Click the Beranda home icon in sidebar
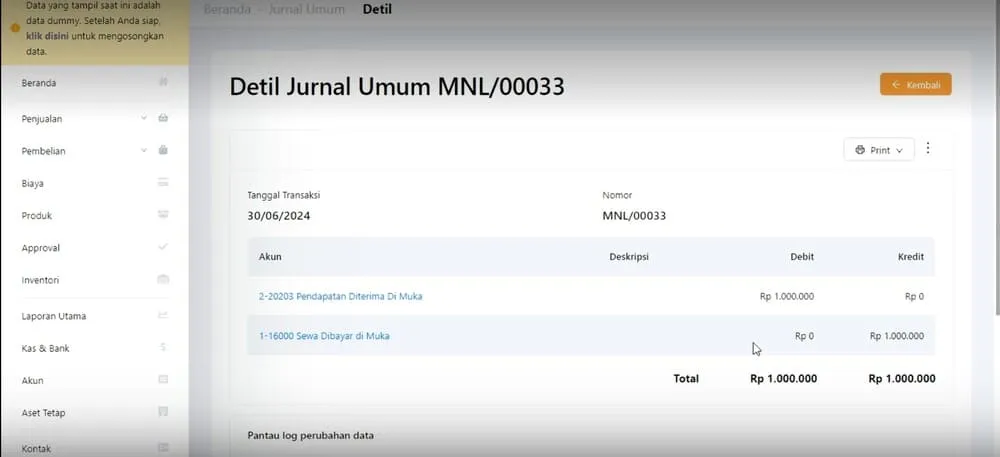This screenshot has width=1000, height=457. pyautogui.click(x=163, y=82)
